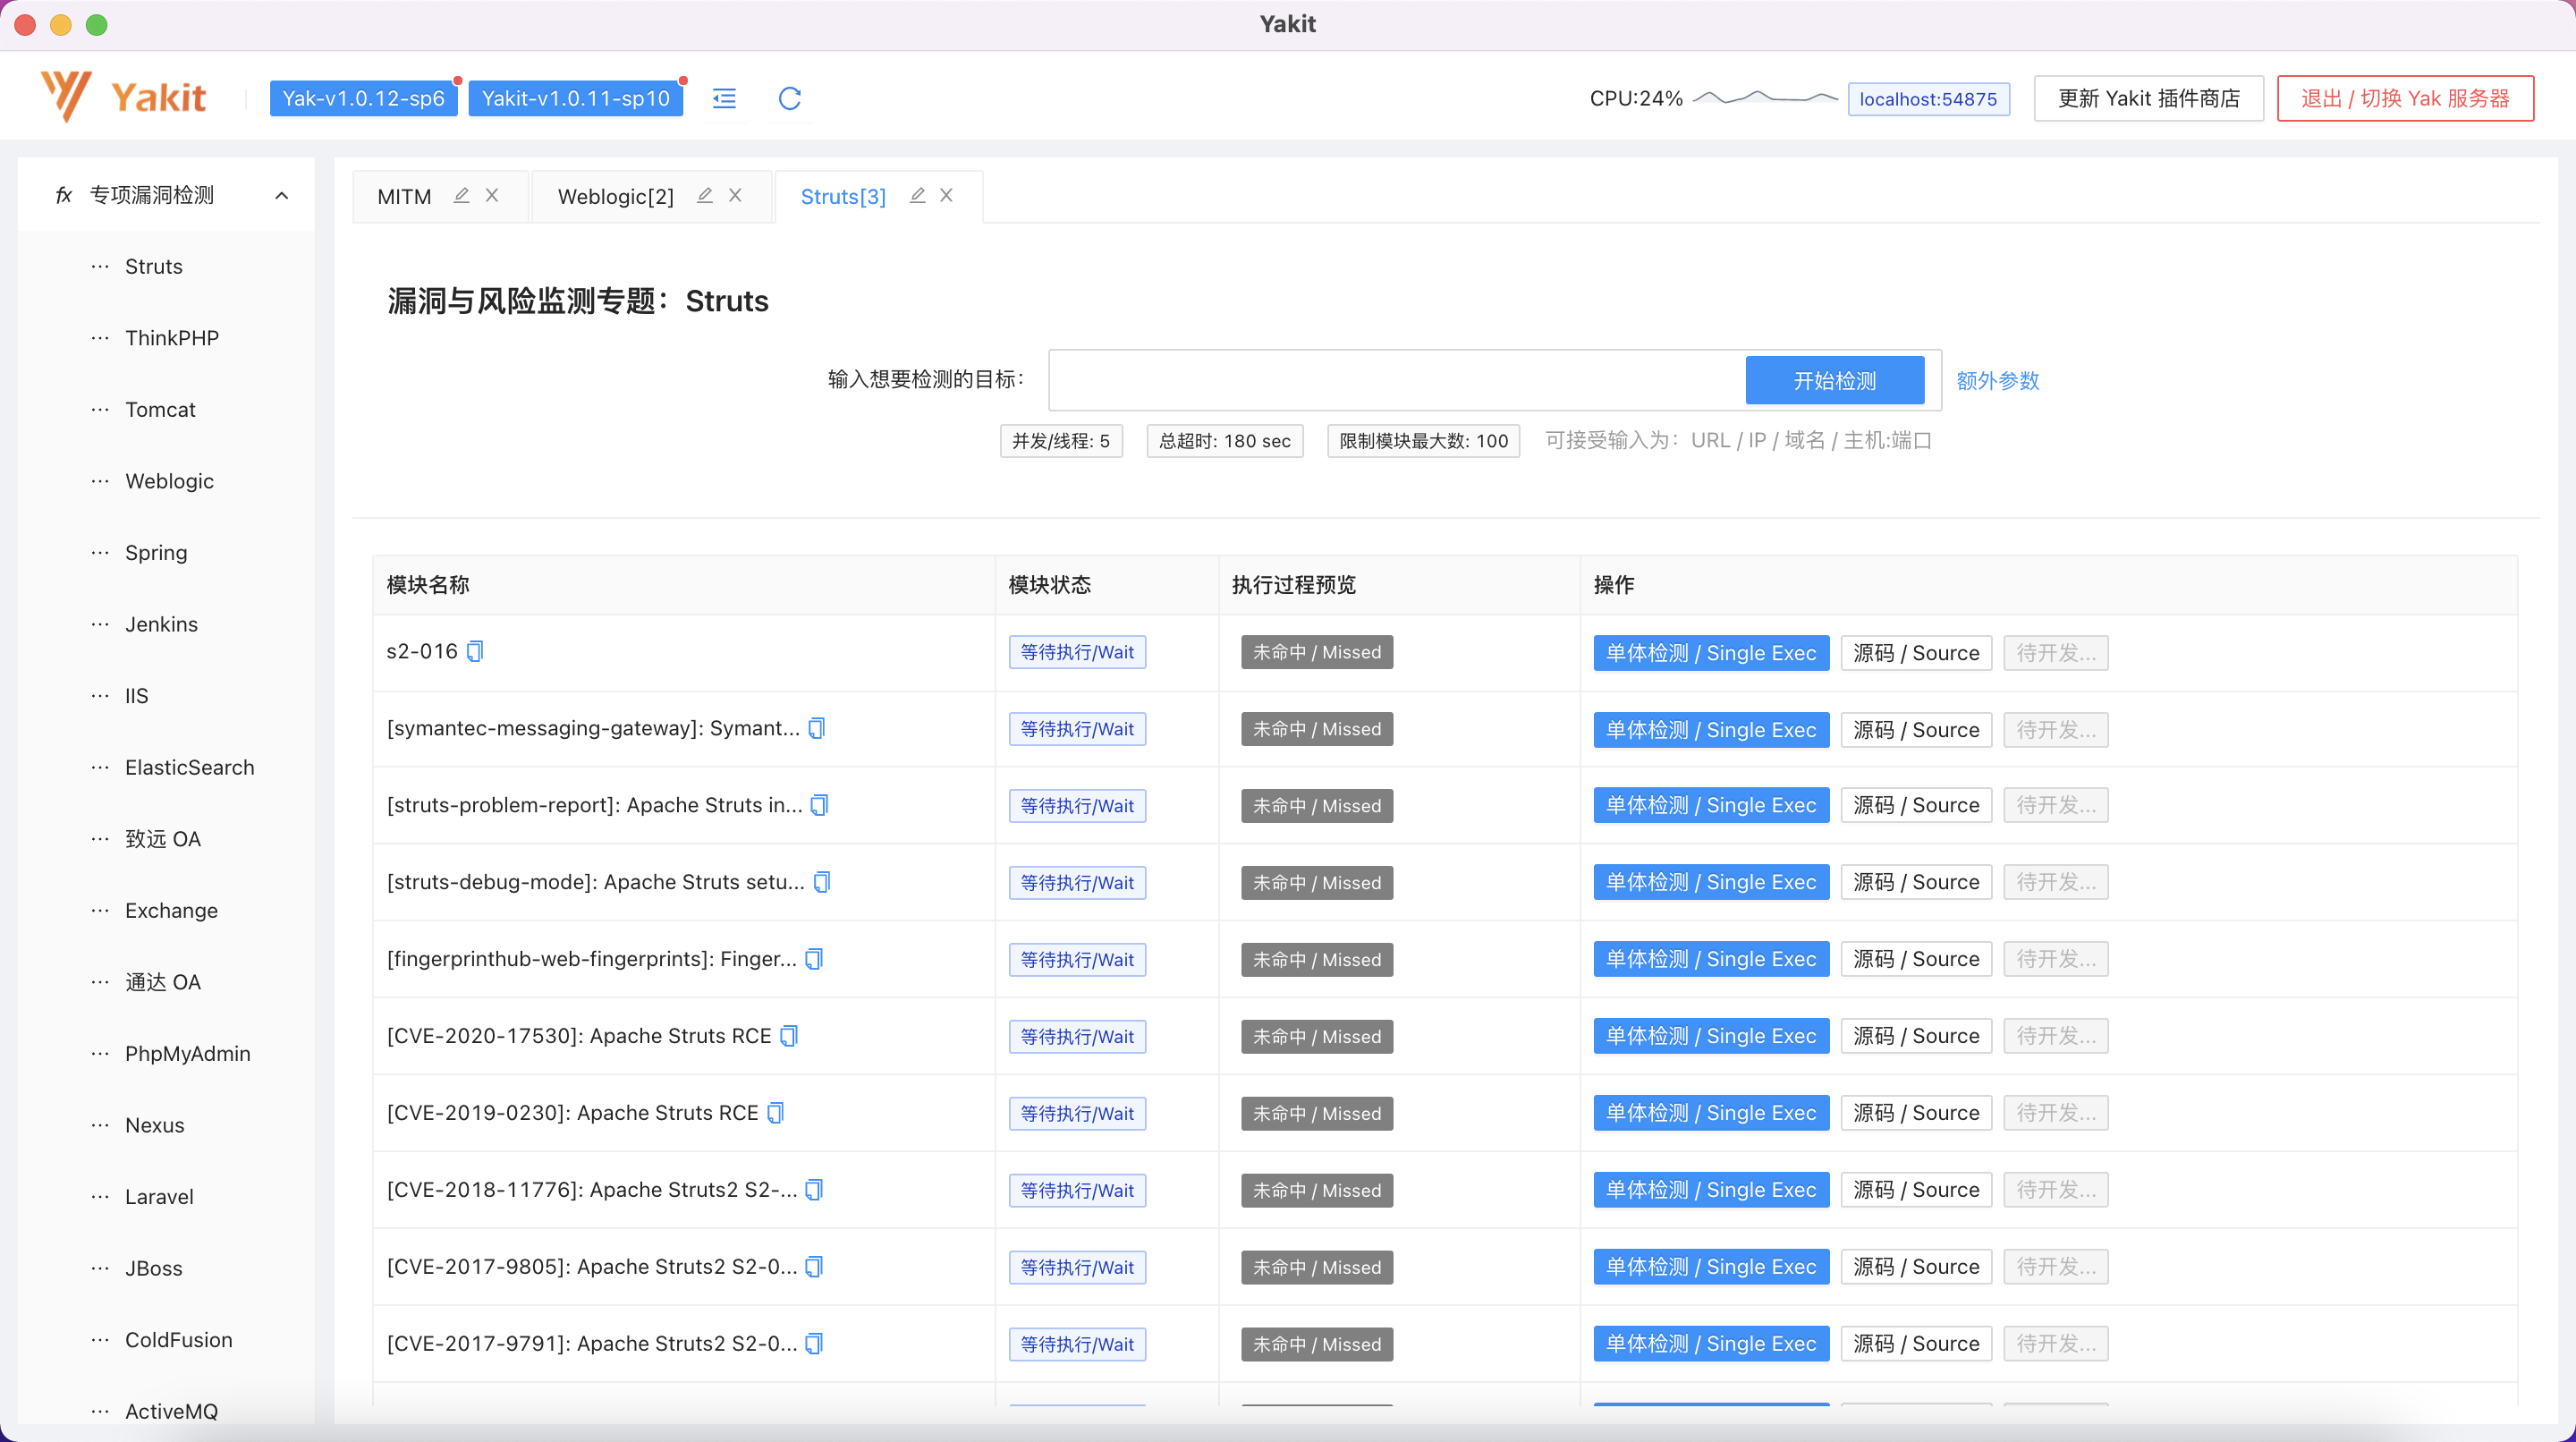Click Single Exec for s2-016
The height and width of the screenshot is (1442, 2576).
tap(1710, 653)
